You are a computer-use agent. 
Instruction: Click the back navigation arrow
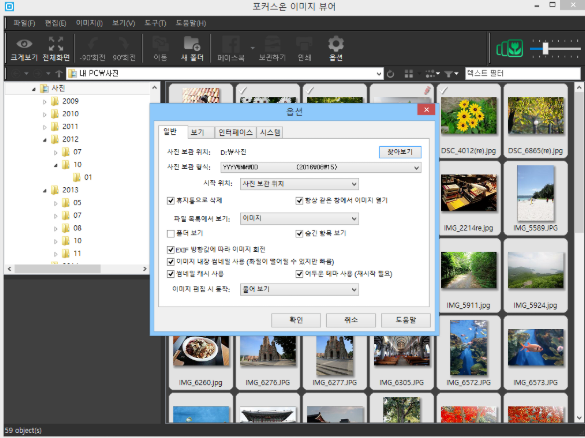click(16, 73)
